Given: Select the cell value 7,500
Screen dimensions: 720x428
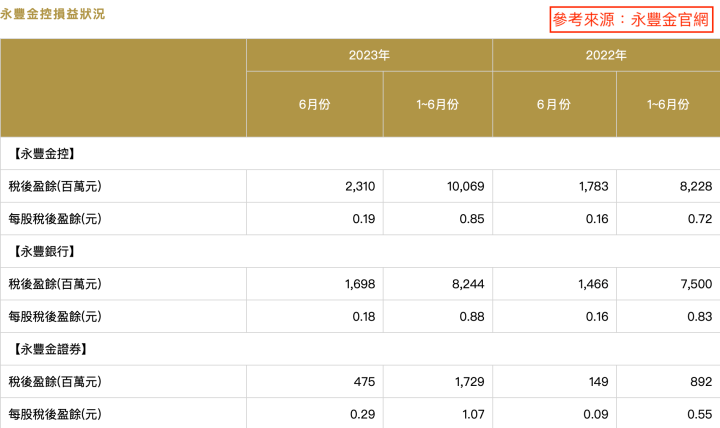Looking at the screenshot, I should (x=696, y=284).
